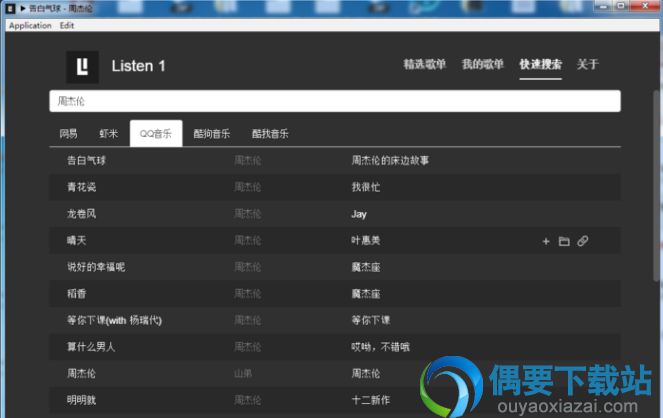Click the app icon in the title bar
663x418 pixels.
click(x=11, y=8)
